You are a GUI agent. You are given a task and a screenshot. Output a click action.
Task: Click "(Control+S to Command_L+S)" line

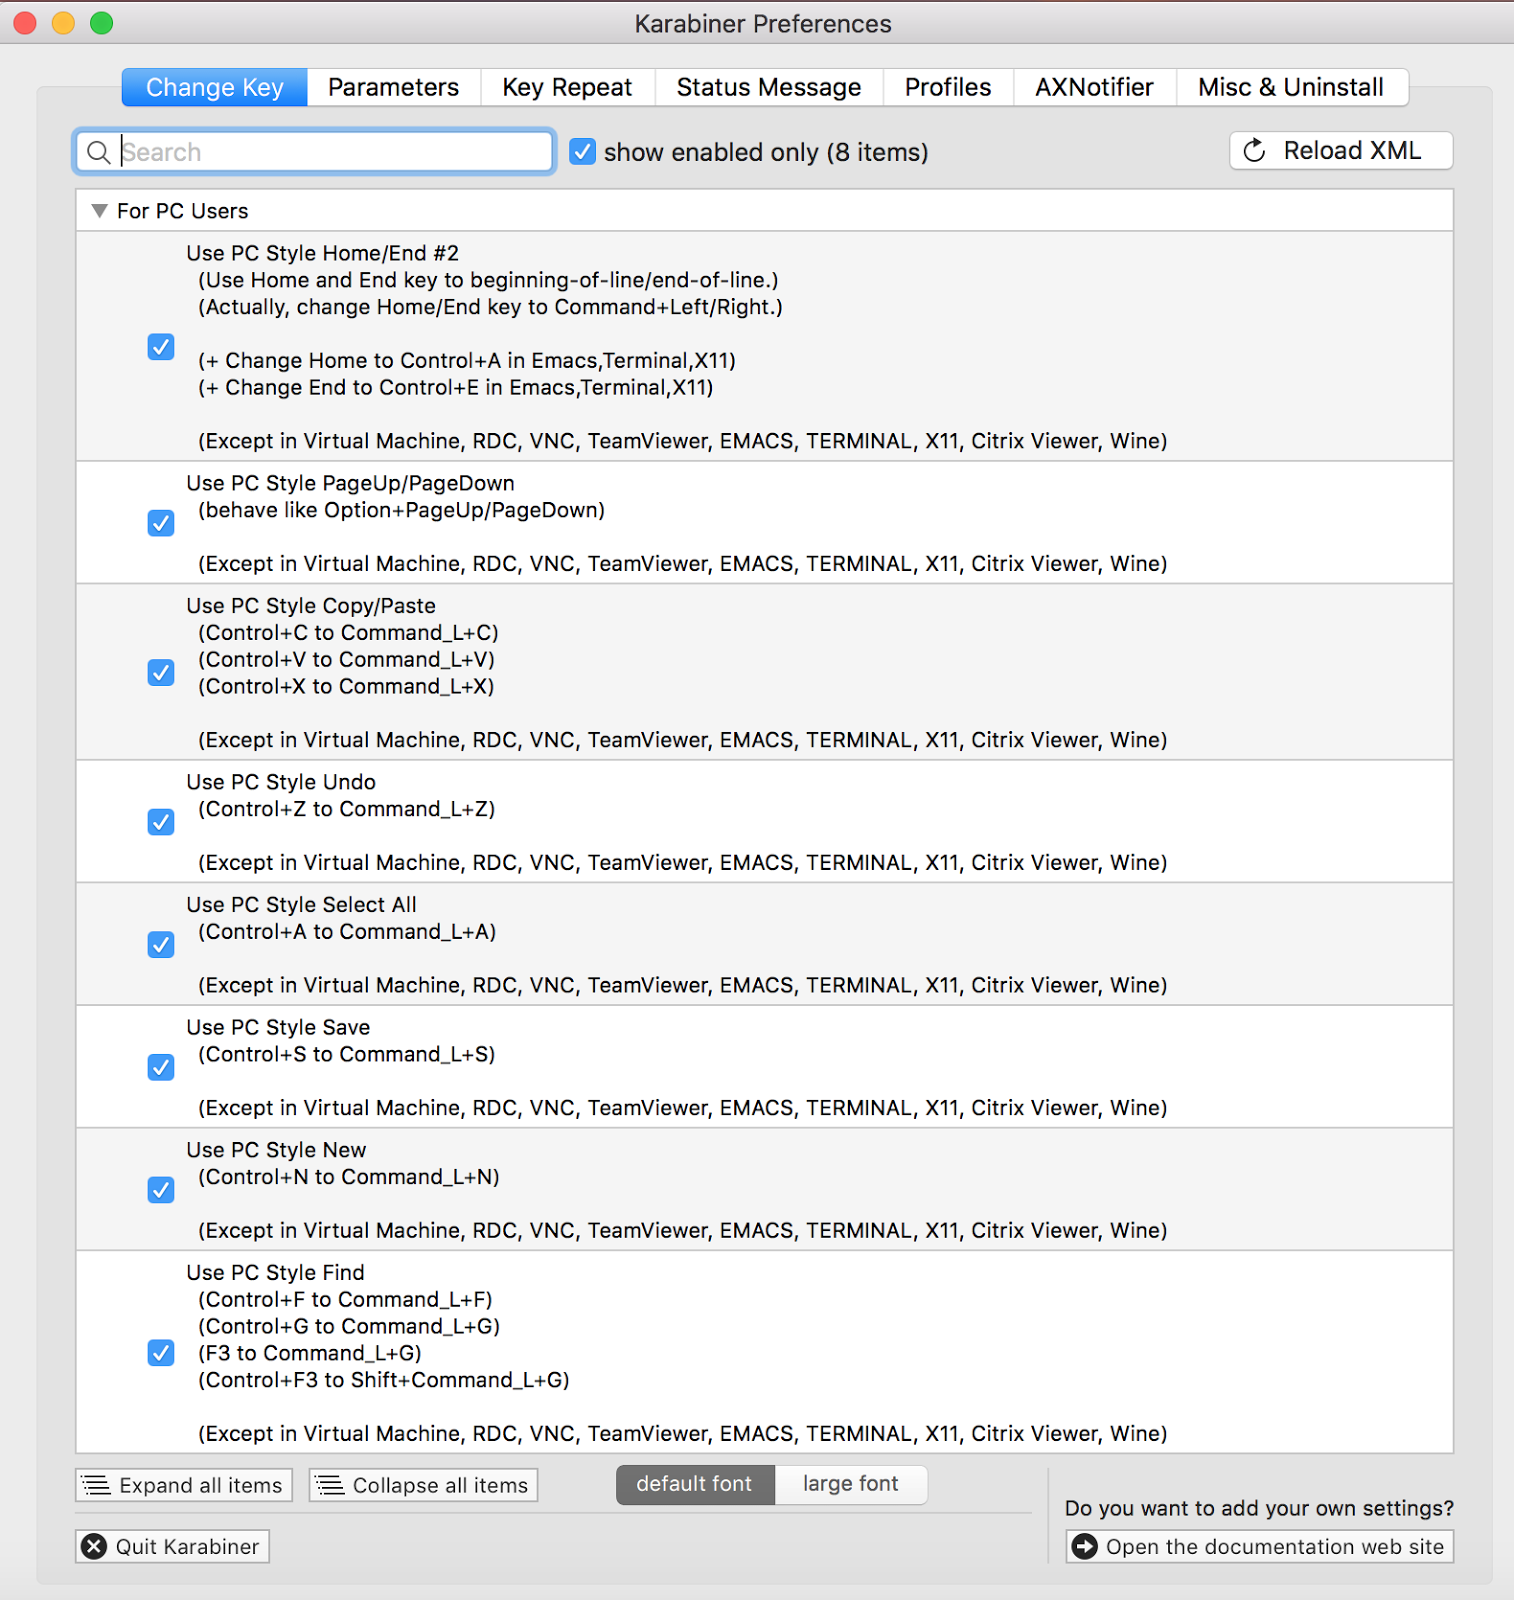pyautogui.click(x=346, y=1055)
